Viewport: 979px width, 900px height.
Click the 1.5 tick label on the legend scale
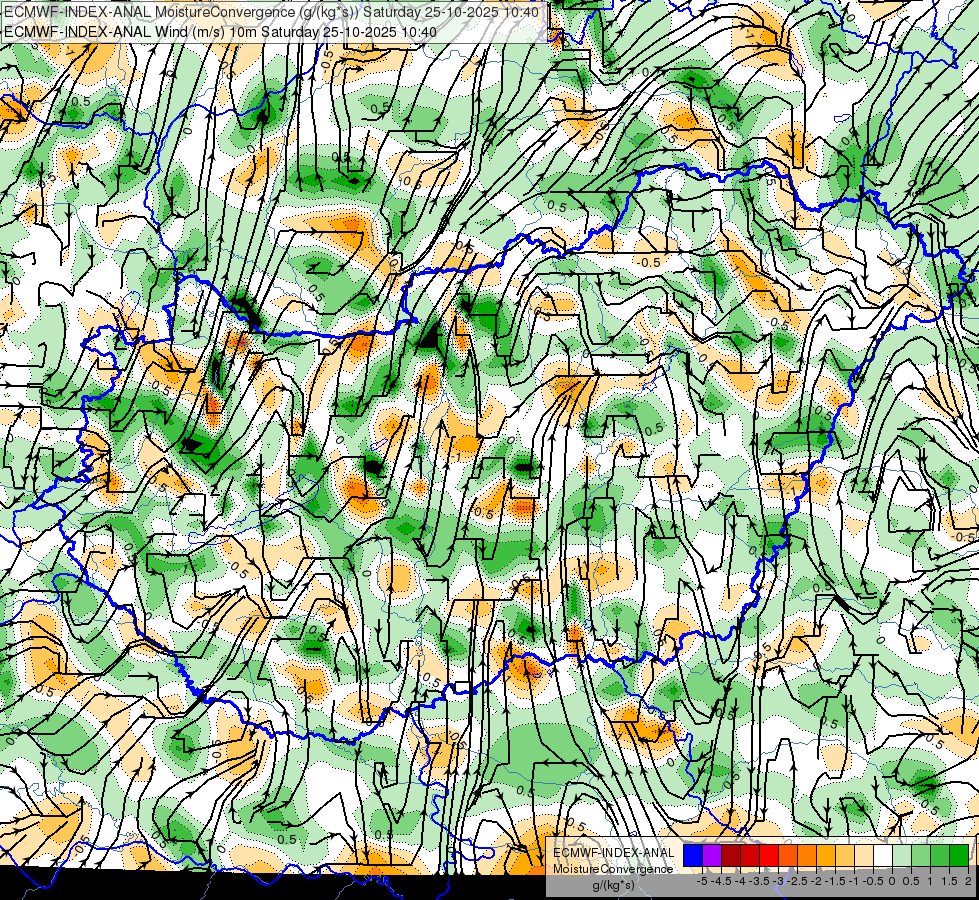[949, 881]
